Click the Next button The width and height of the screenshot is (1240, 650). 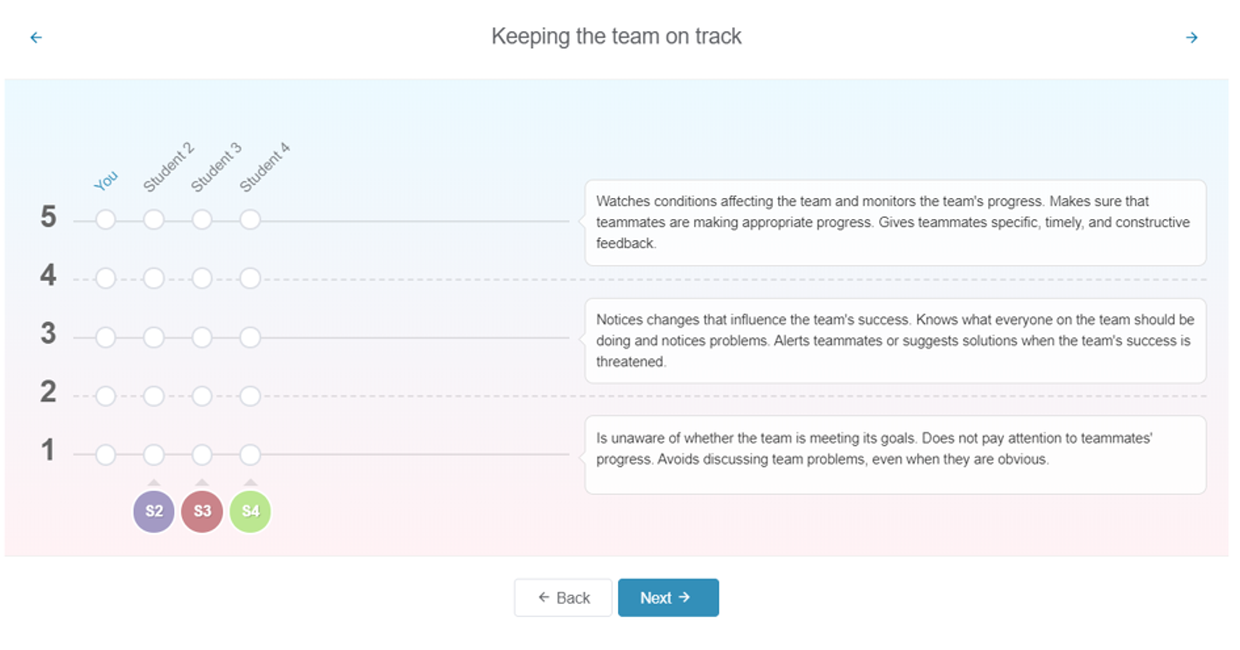pos(668,598)
